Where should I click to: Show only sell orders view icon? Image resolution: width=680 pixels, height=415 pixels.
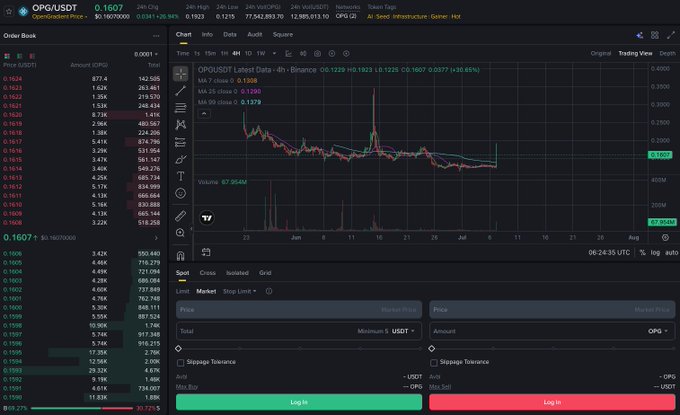pos(32,56)
